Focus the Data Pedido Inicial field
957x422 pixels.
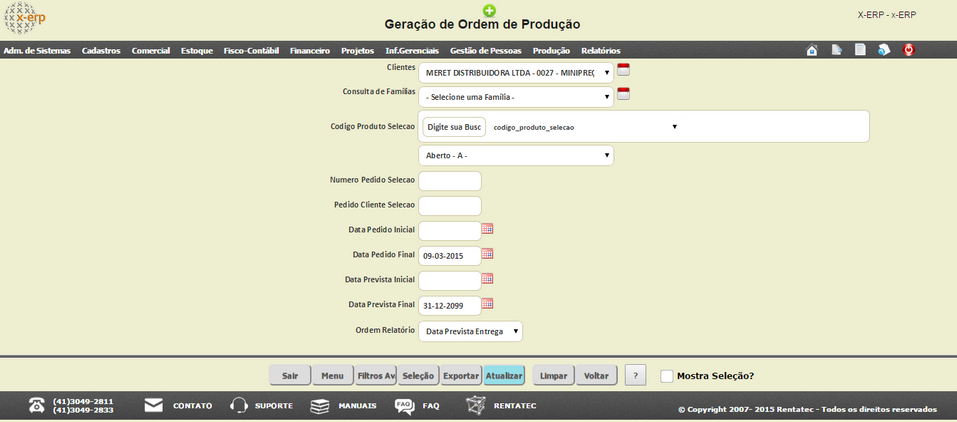pos(450,231)
